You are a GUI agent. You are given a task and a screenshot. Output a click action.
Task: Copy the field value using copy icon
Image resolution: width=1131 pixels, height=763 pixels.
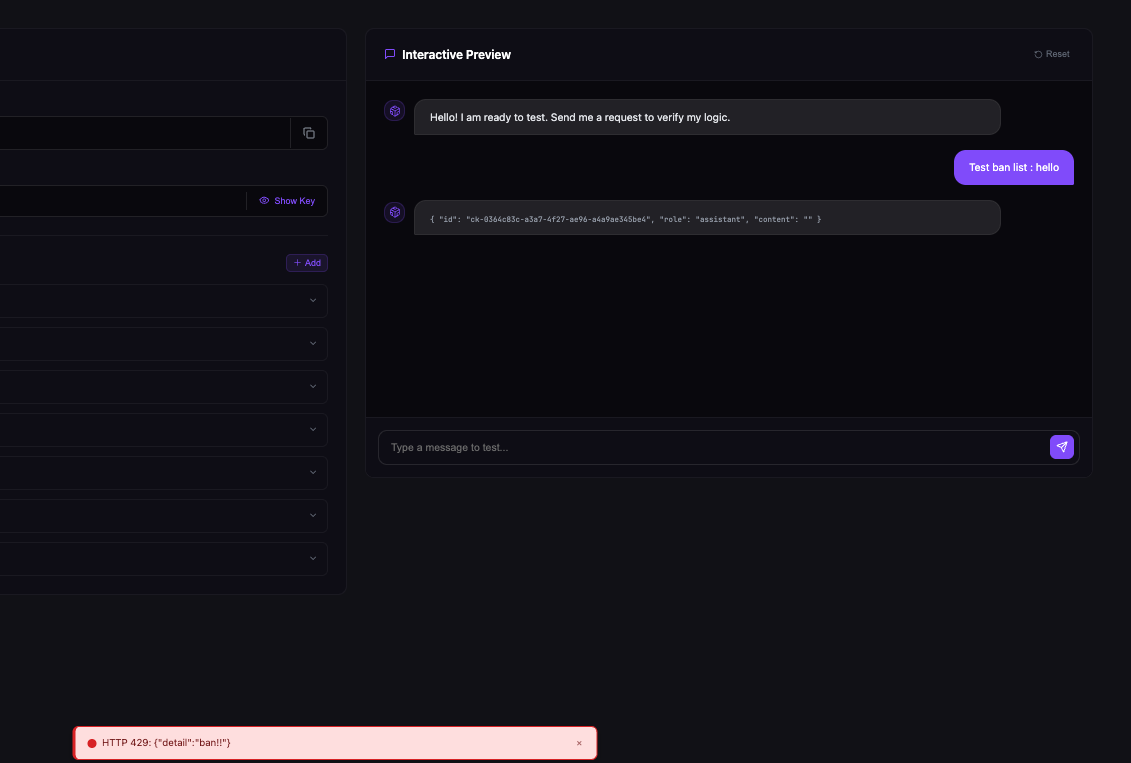point(309,133)
